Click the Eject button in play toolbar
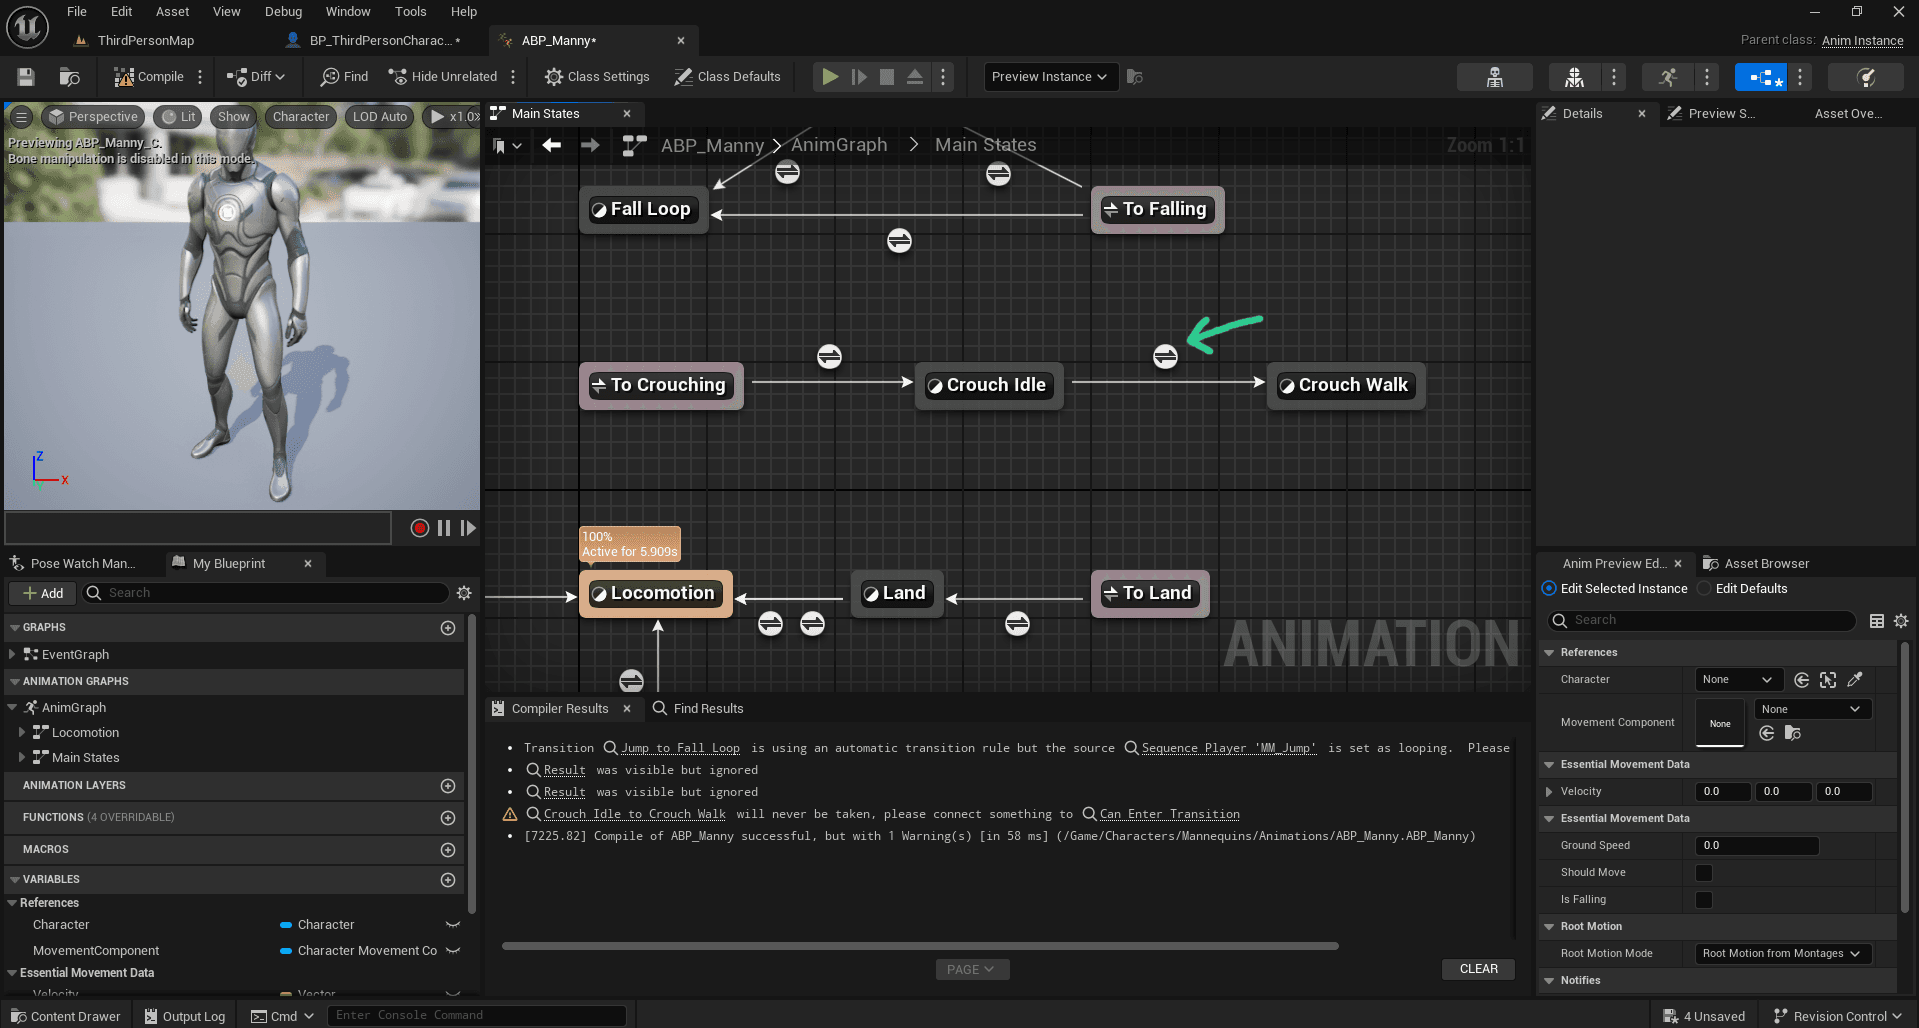1919x1028 pixels. click(x=915, y=77)
